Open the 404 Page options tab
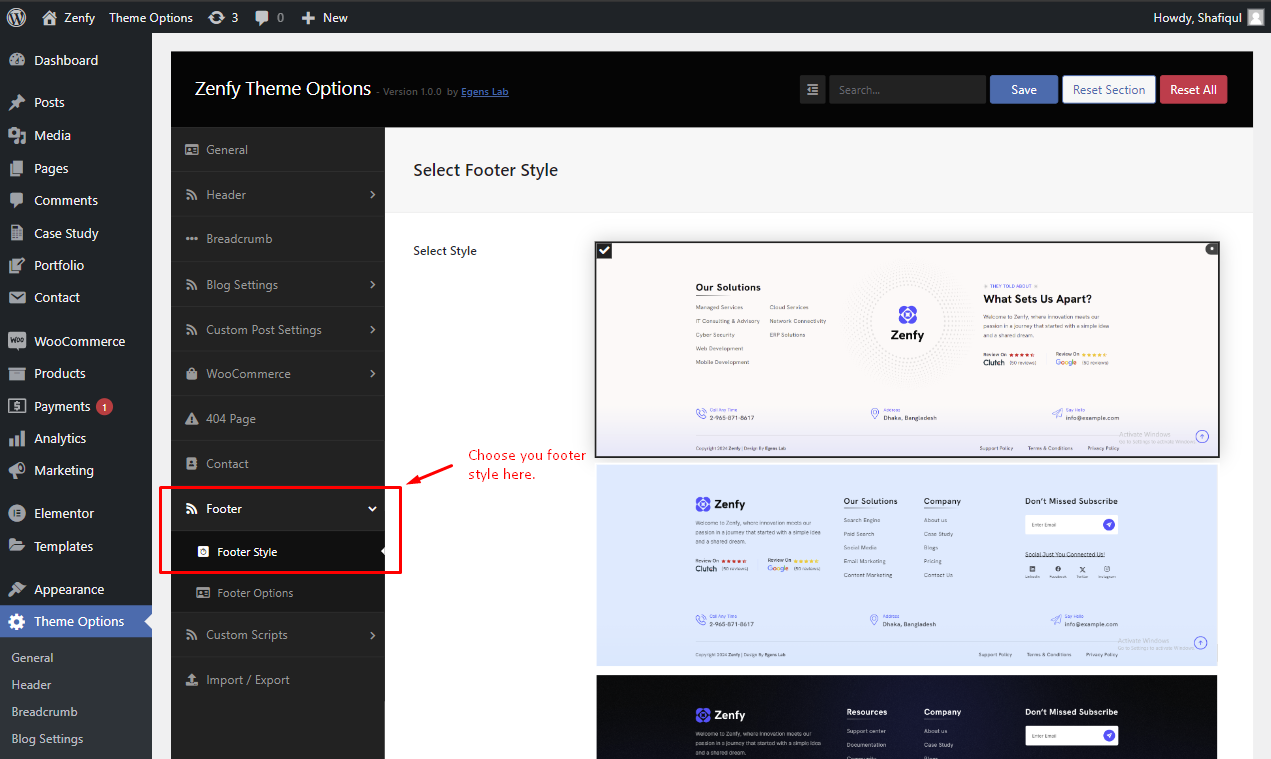Viewport: 1271px width, 759px height. click(x=278, y=419)
